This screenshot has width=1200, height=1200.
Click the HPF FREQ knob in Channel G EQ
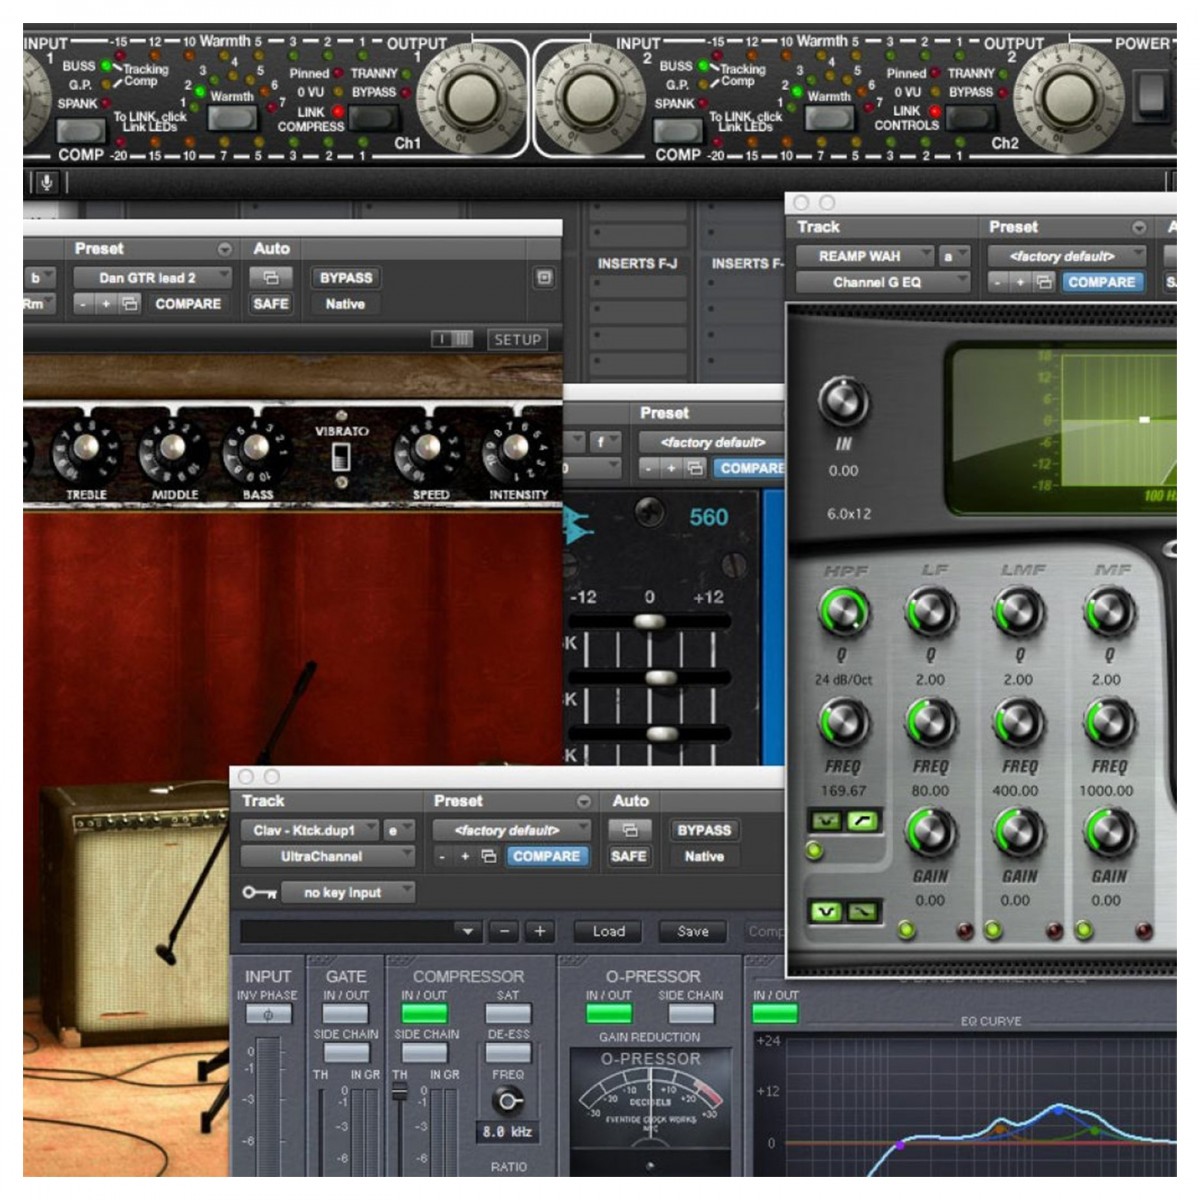tap(843, 722)
